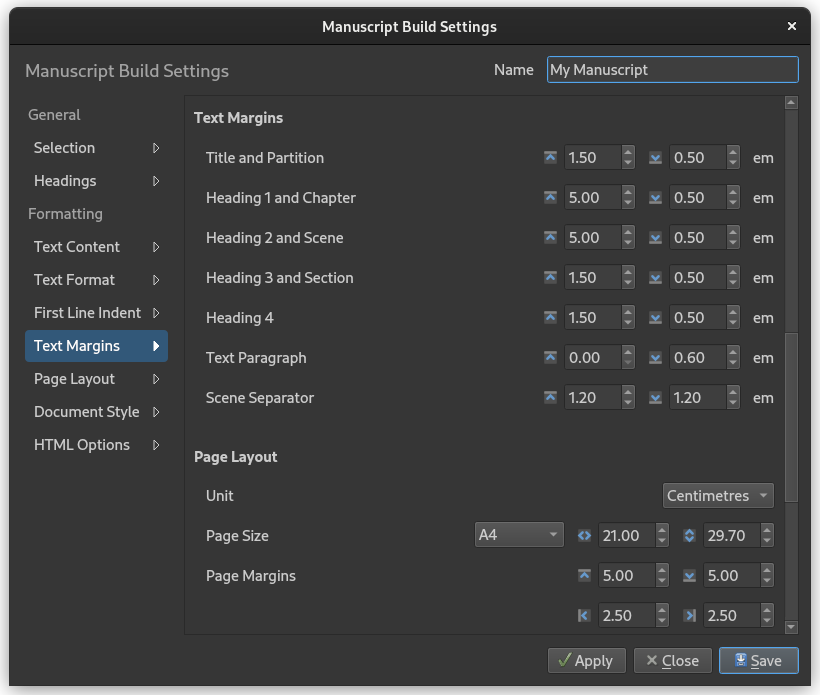Click top margin icon for Heading 3 and Section
Screen dimensions: 820x695
tap(550, 278)
